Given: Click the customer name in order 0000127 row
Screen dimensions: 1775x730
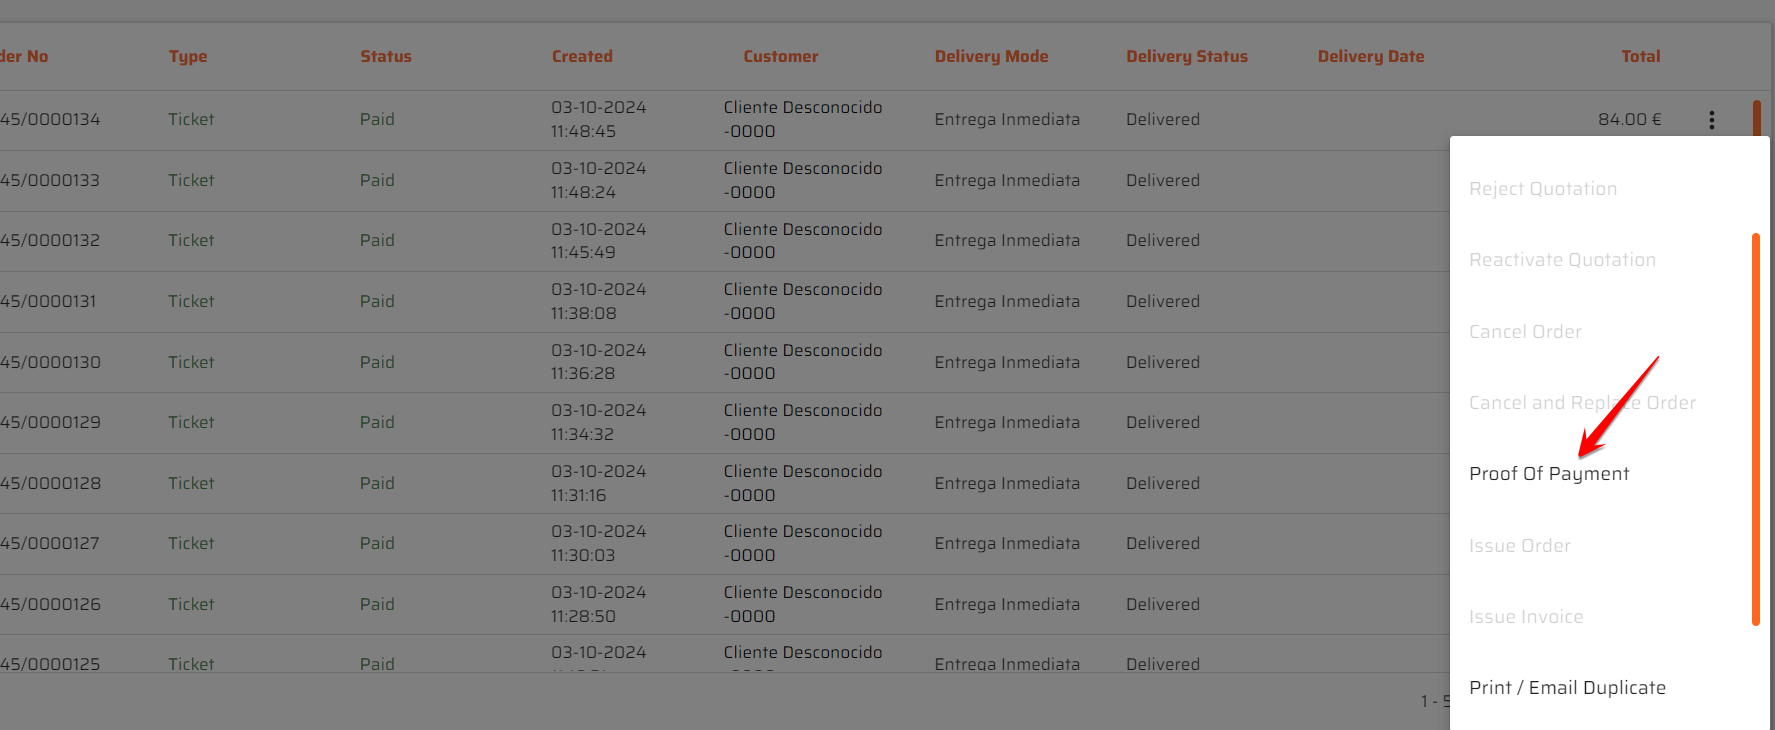Looking at the screenshot, I should coord(802,532).
